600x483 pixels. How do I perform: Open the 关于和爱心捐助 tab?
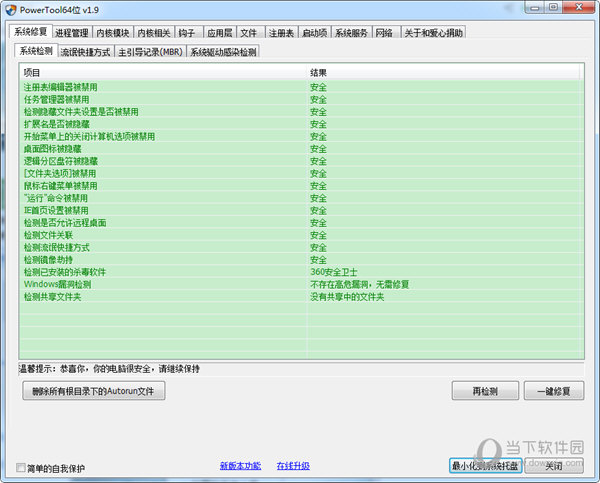[x=434, y=33]
